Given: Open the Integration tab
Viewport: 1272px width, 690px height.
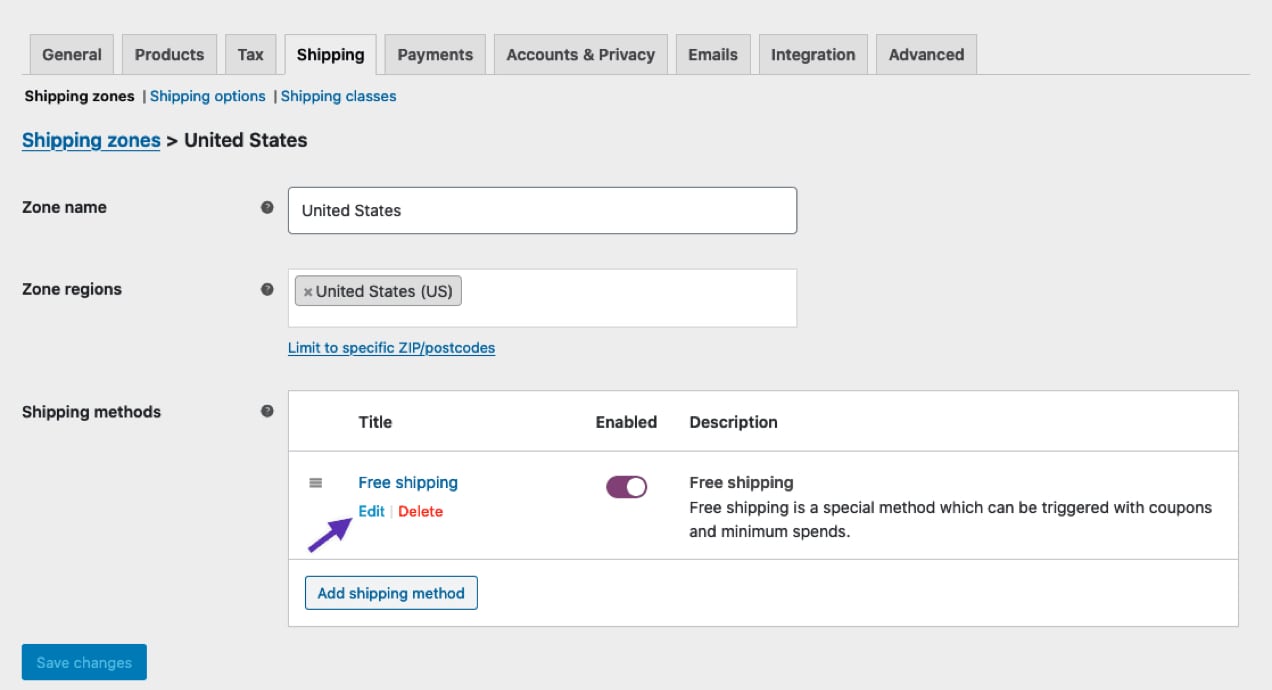Looking at the screenshot, I should point(812,54).
